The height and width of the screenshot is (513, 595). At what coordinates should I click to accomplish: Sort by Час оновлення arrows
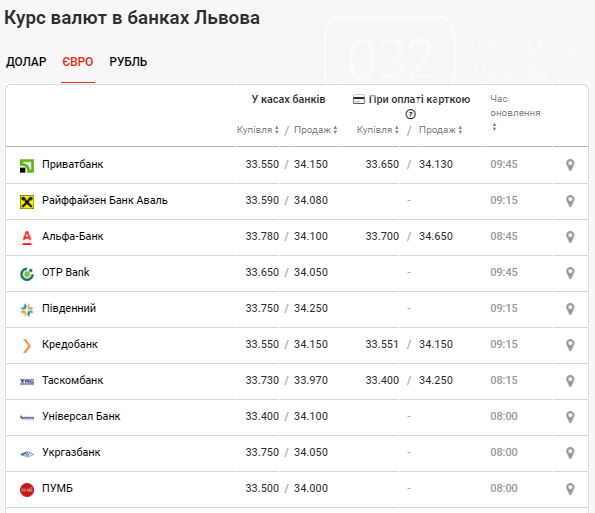pyautogui.click(x=494, y=127)
